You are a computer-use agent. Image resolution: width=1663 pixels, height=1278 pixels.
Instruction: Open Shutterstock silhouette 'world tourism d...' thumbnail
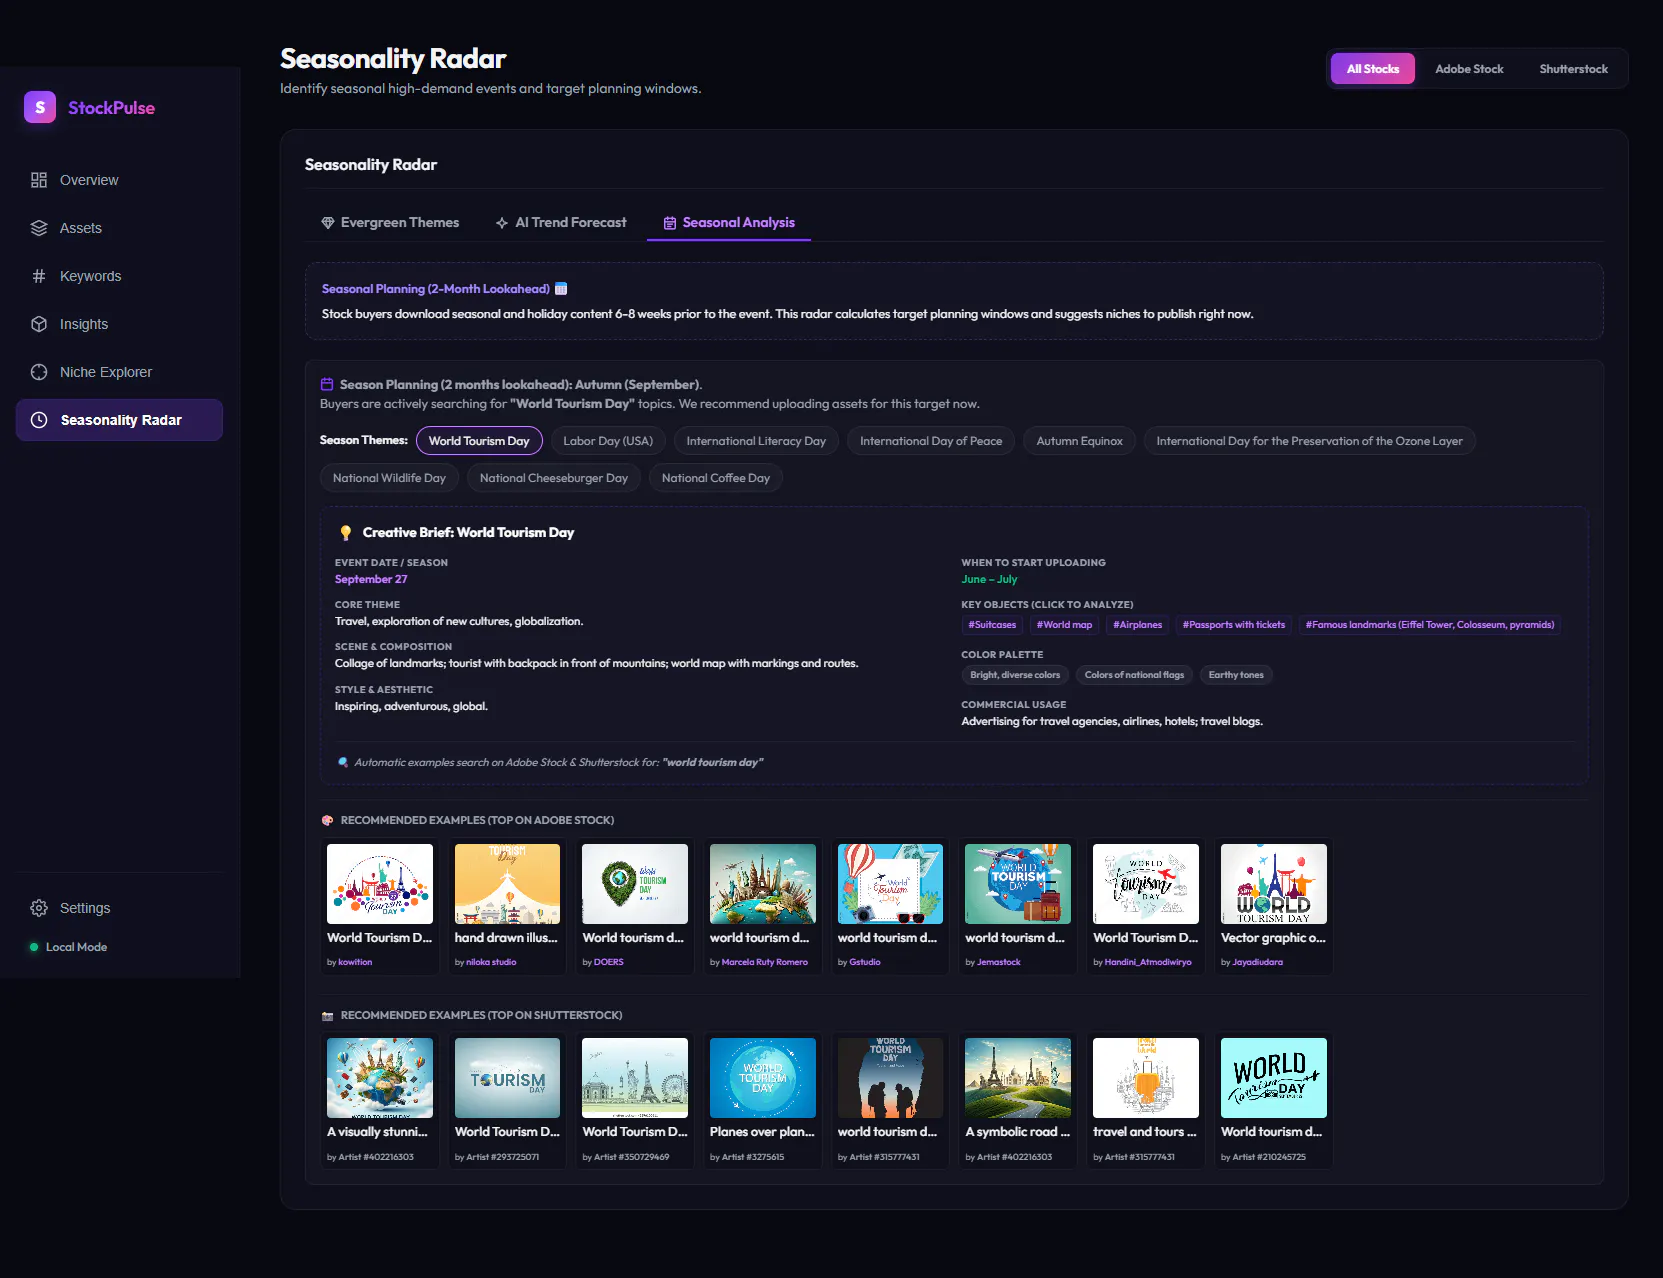click(890, 1078)
